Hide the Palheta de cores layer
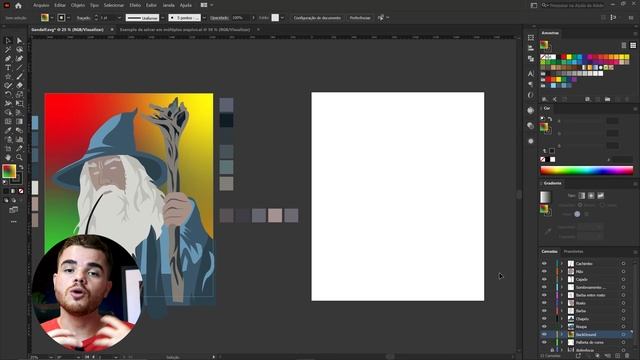This screenshot has height=360, width=640. 544,342
